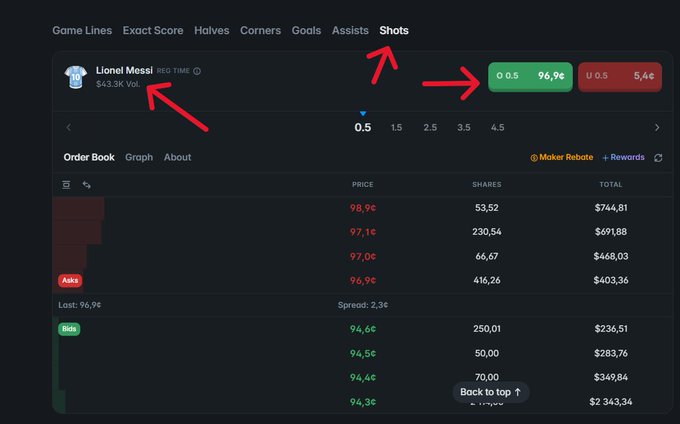This screenshot has width=680, height=424.
Task: Click the Bids label badge
Action: (x=69, y=329)
